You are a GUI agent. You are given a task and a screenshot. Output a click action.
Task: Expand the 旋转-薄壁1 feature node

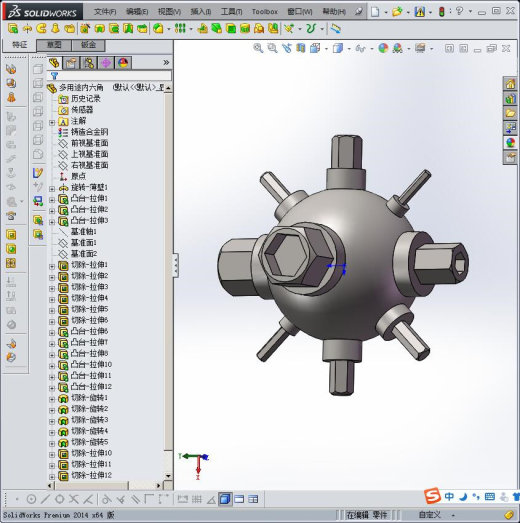pyautogui.click(x=52, y=189)
